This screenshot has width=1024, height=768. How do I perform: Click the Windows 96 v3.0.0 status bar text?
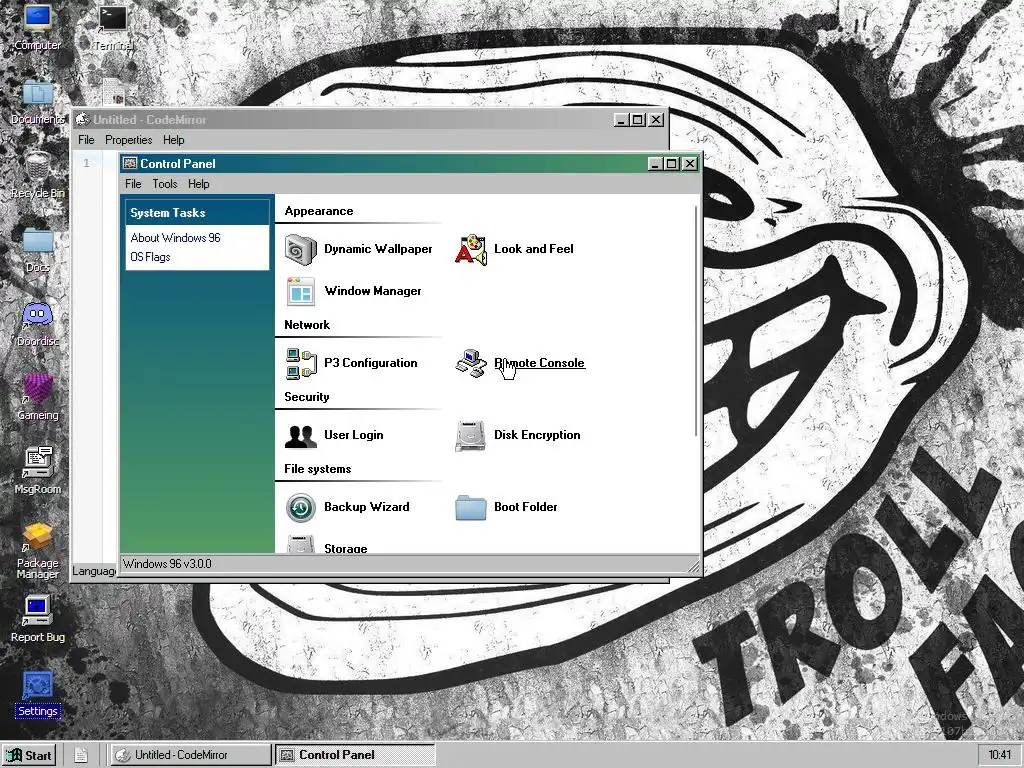[167, 564]
